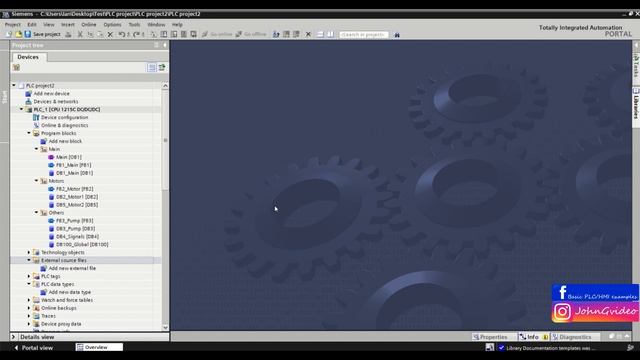Expand Watch and force tables folder

(29, 300)
